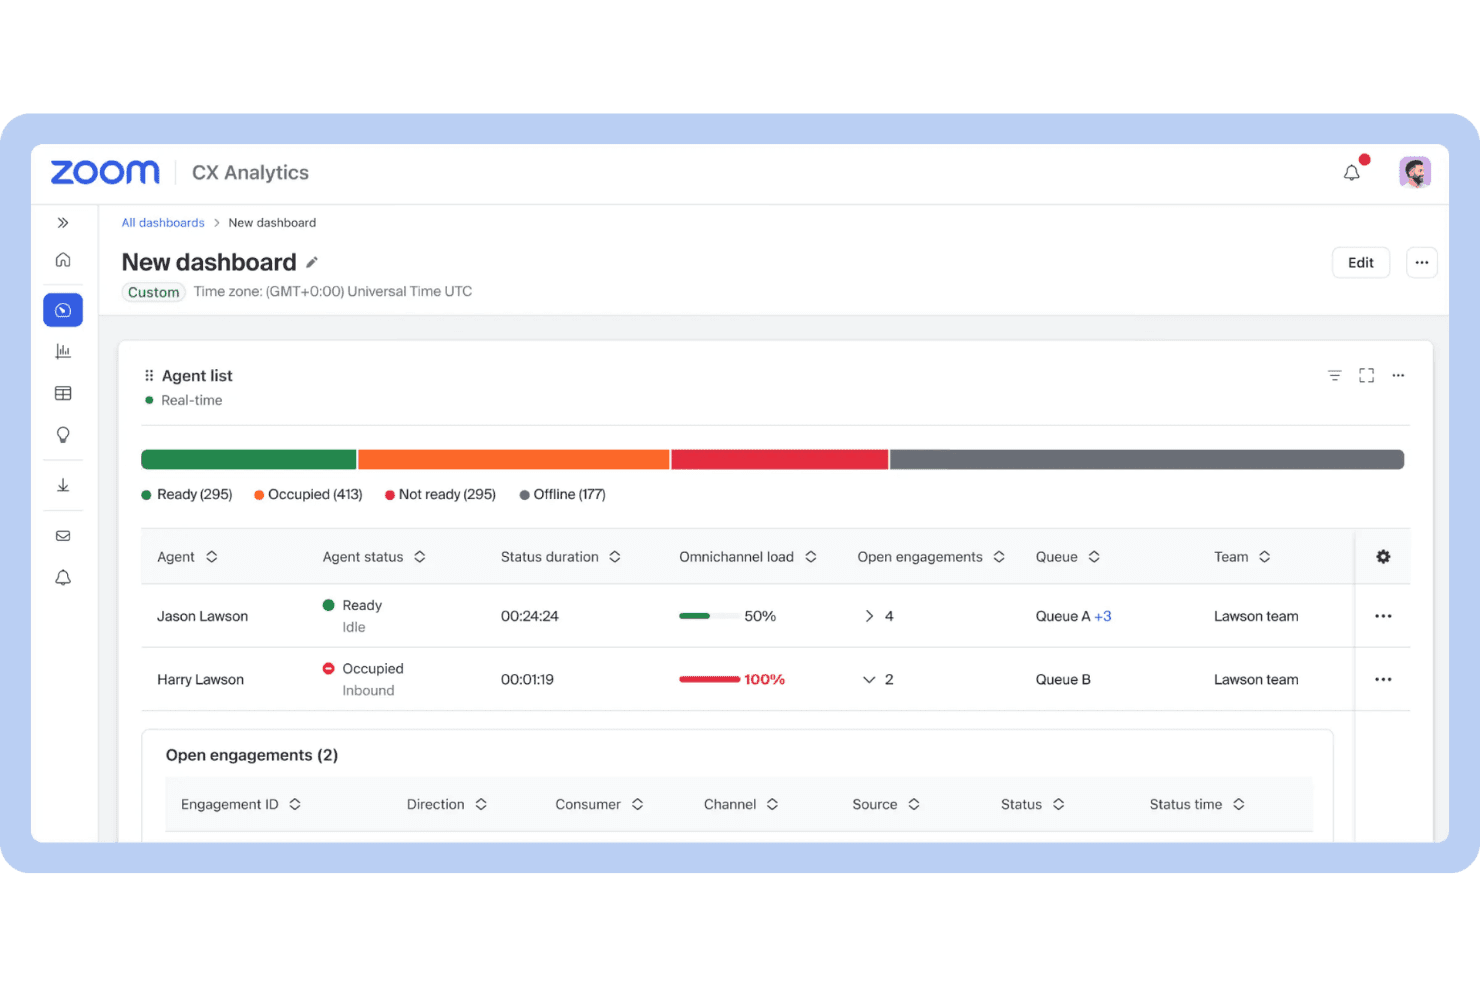
Task: Open dashboard more options button
Action: pos(1422,263)
